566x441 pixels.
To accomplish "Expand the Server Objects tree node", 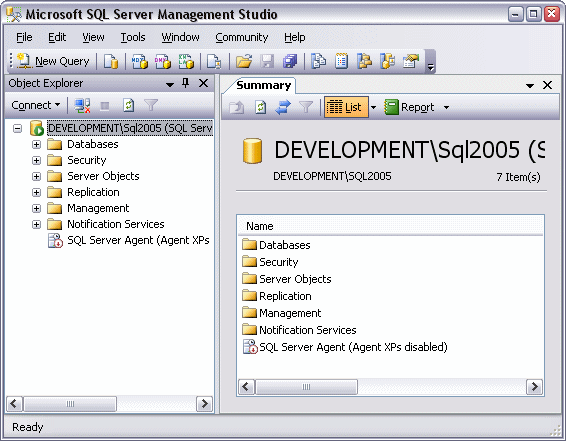I will (36, 176).
